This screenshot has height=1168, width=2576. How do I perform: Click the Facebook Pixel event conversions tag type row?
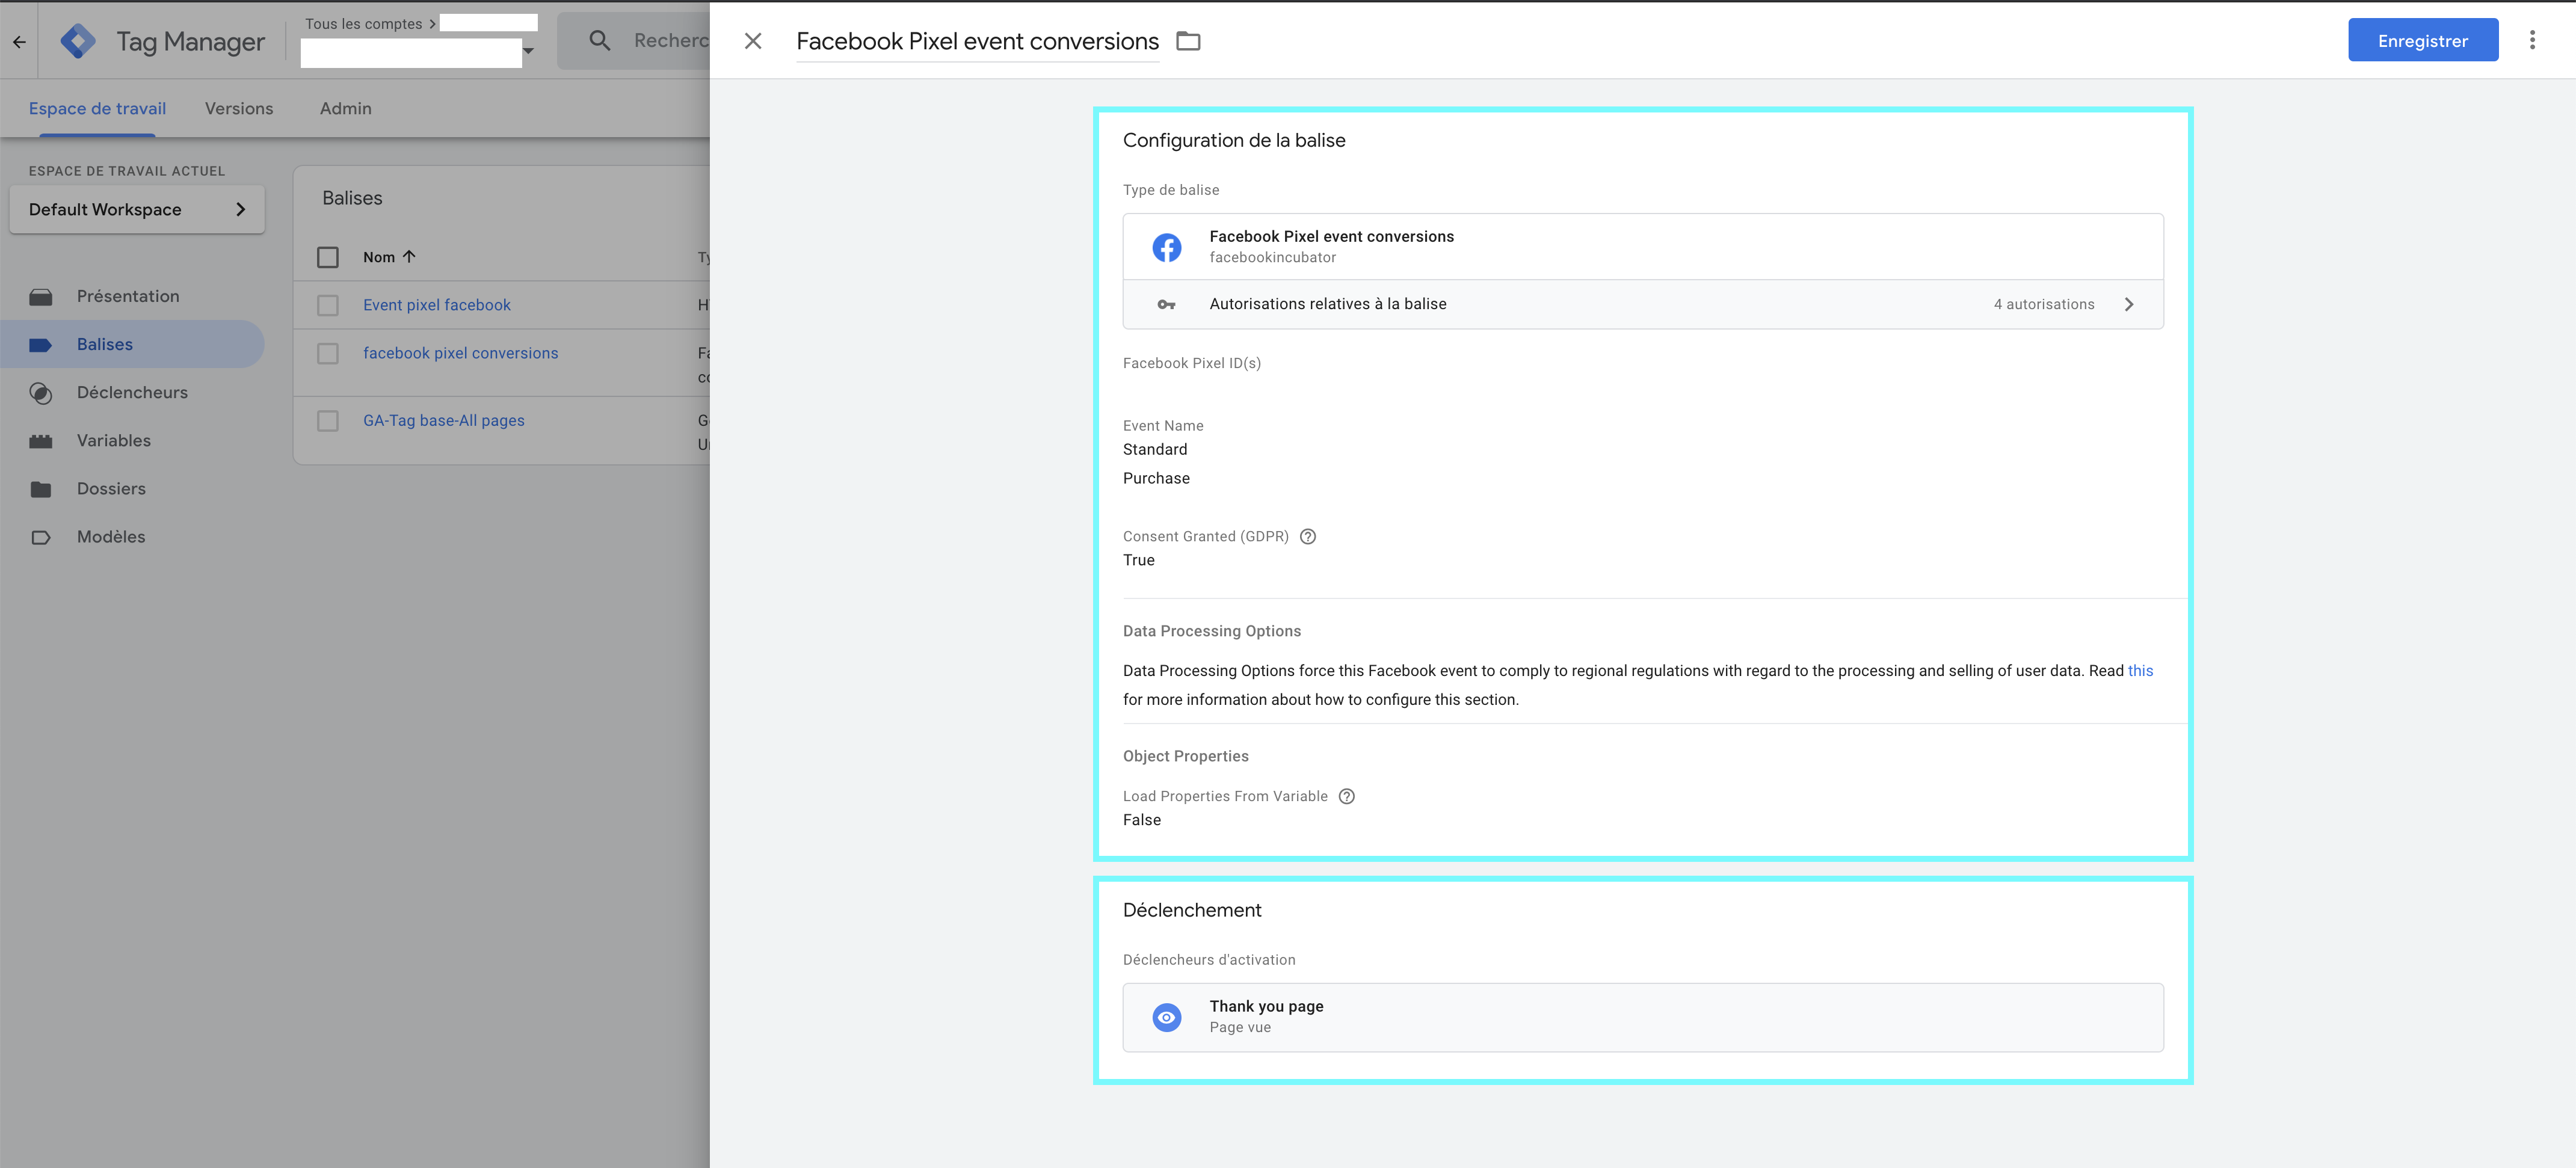point(1642,246)
